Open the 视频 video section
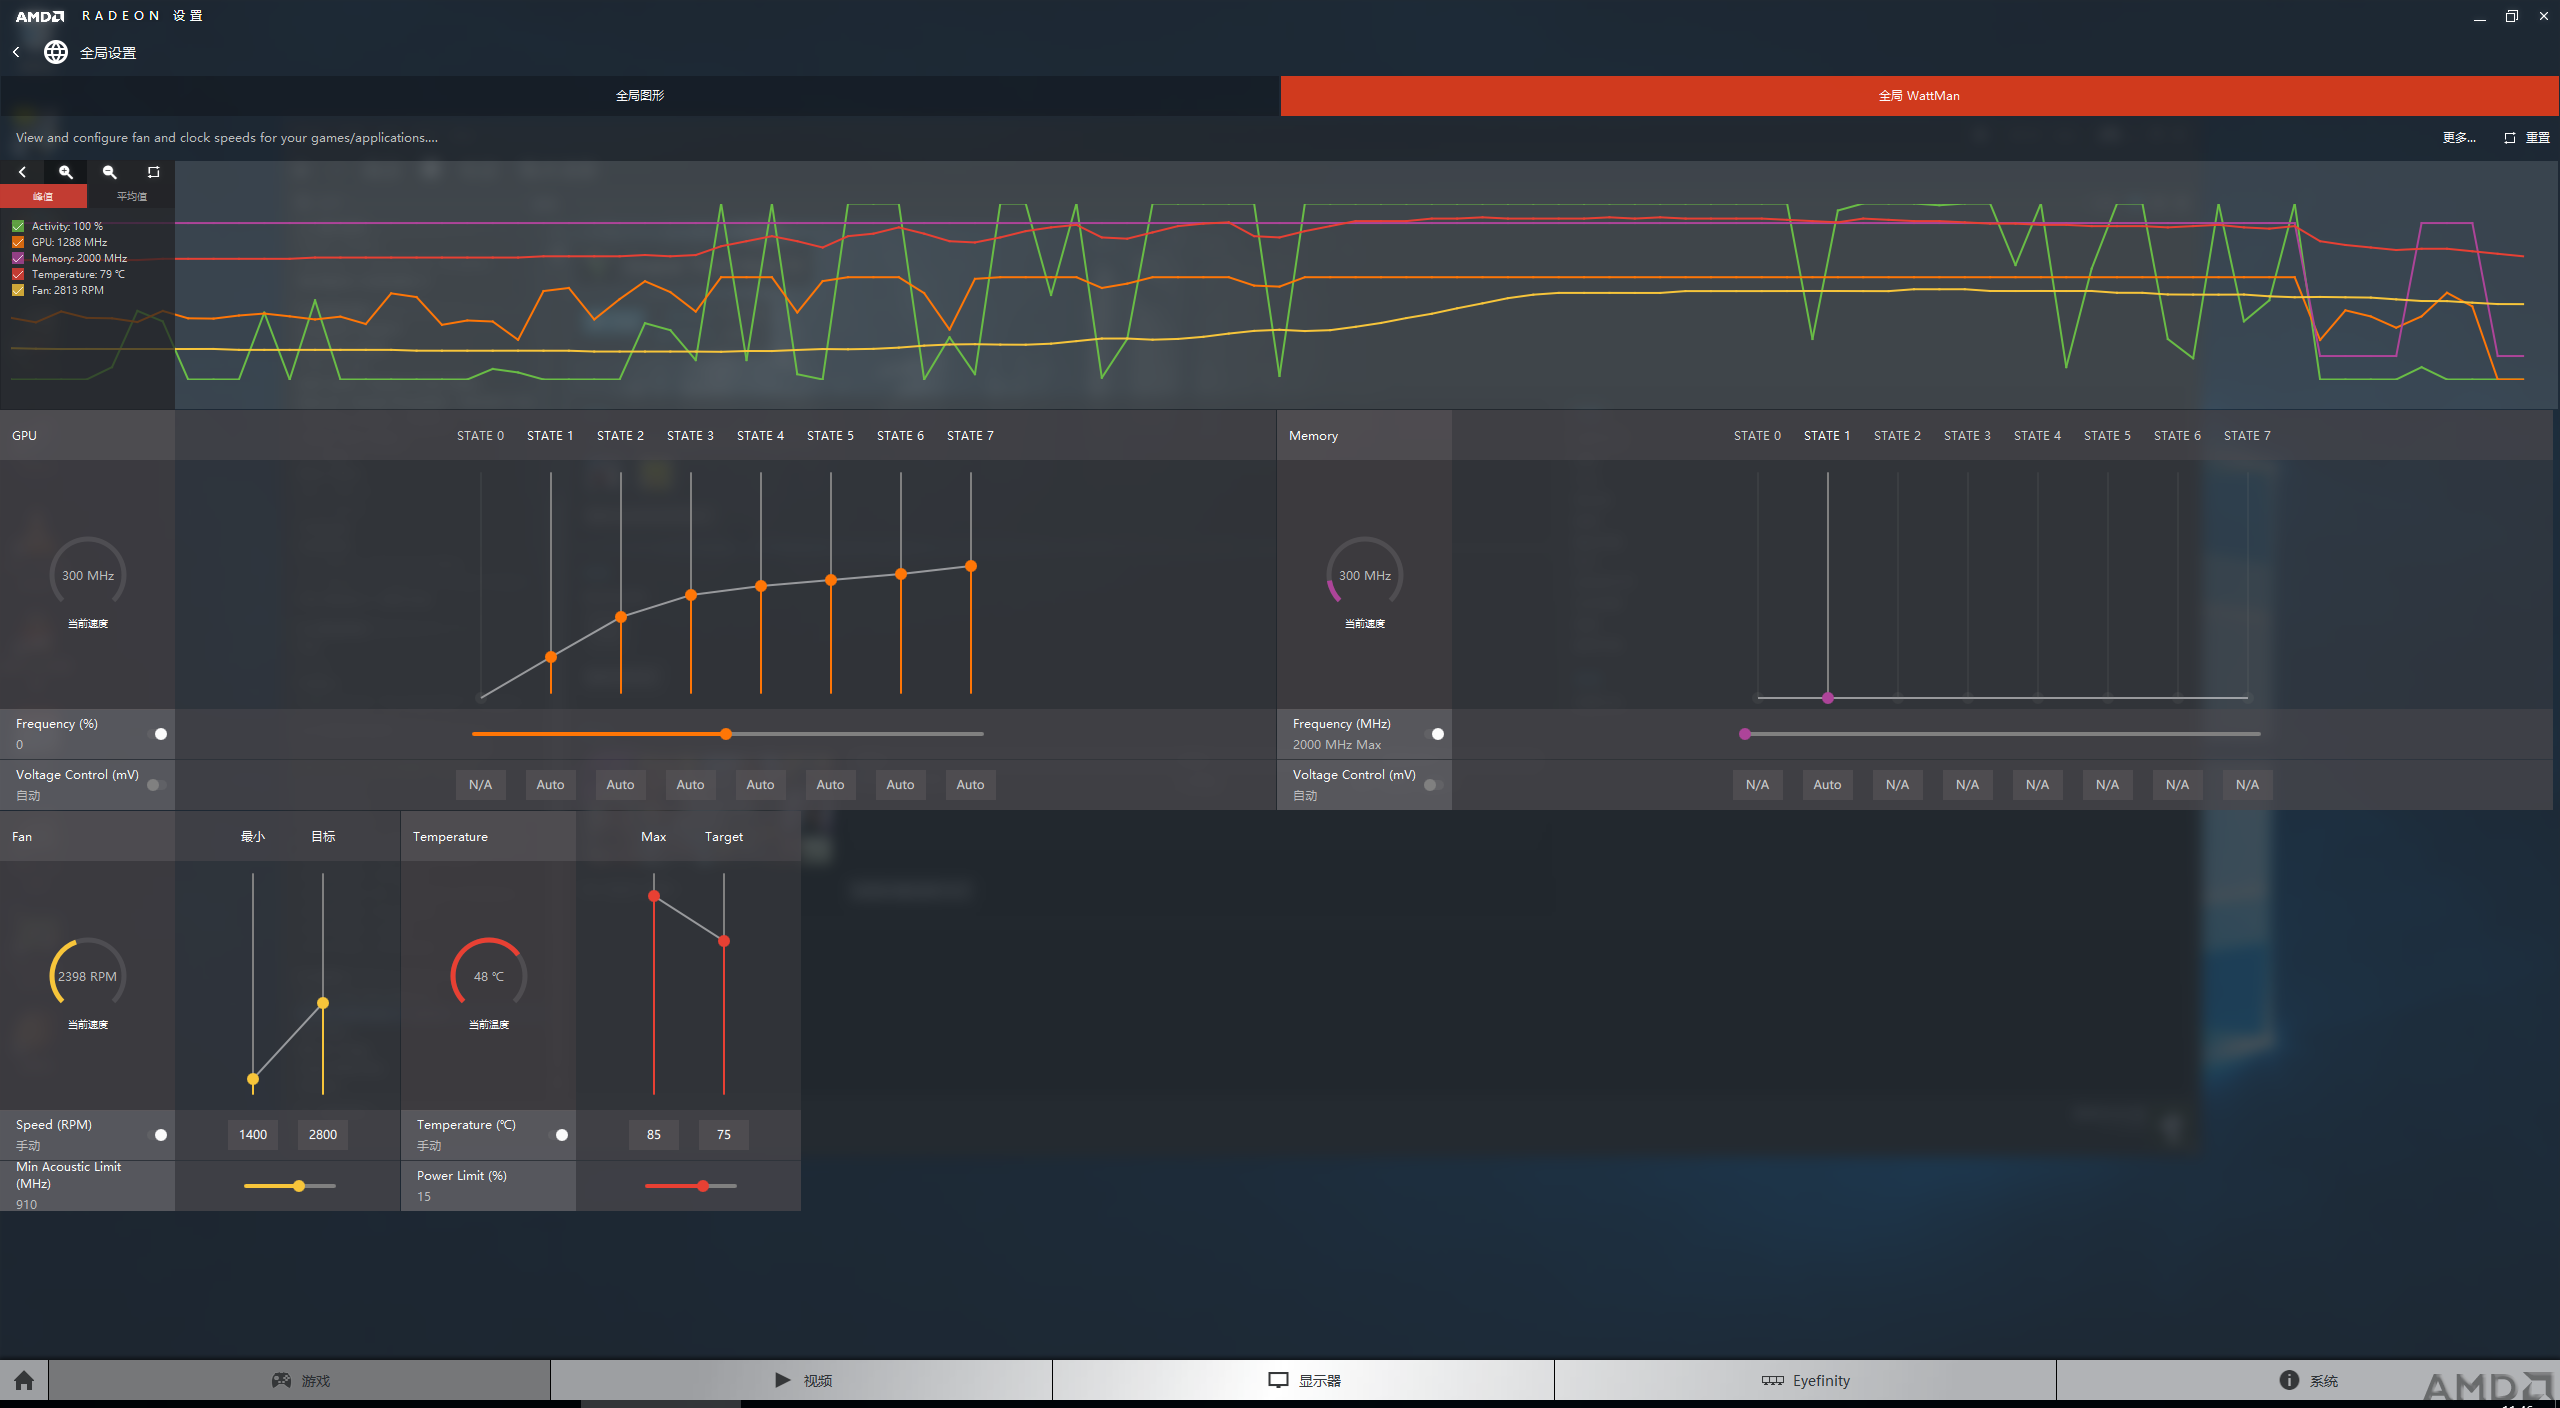This screenshot has width=2560, height=1408. [802, 1380]
